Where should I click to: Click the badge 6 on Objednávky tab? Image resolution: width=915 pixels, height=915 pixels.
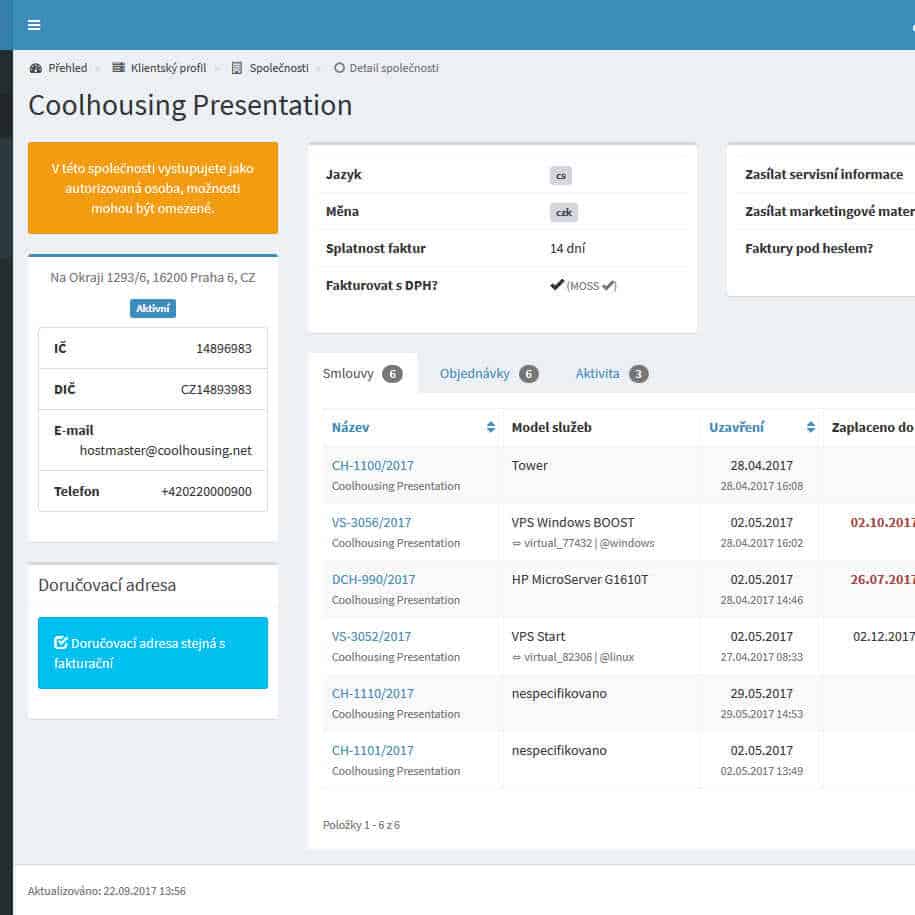tap(529, 374)
